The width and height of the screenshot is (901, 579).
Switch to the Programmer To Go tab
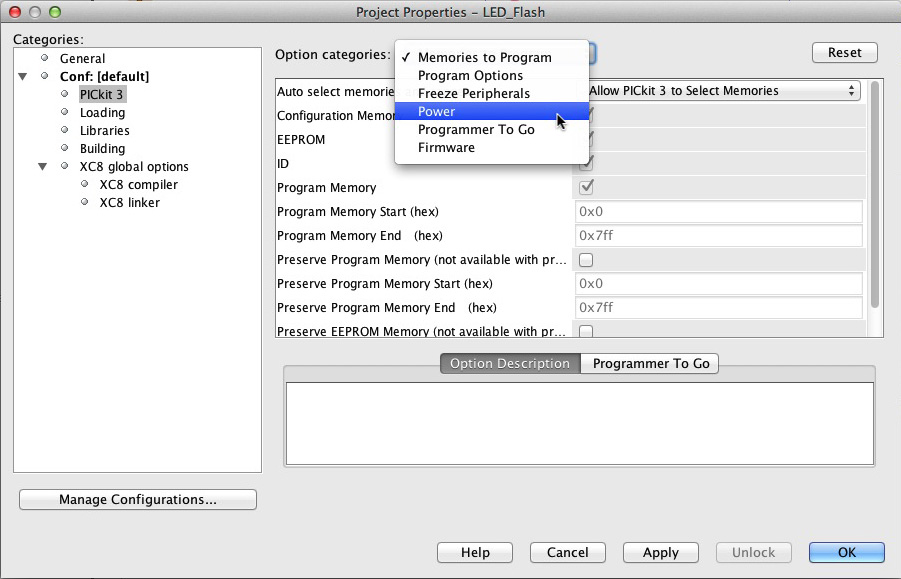click(x=650, y=364)
